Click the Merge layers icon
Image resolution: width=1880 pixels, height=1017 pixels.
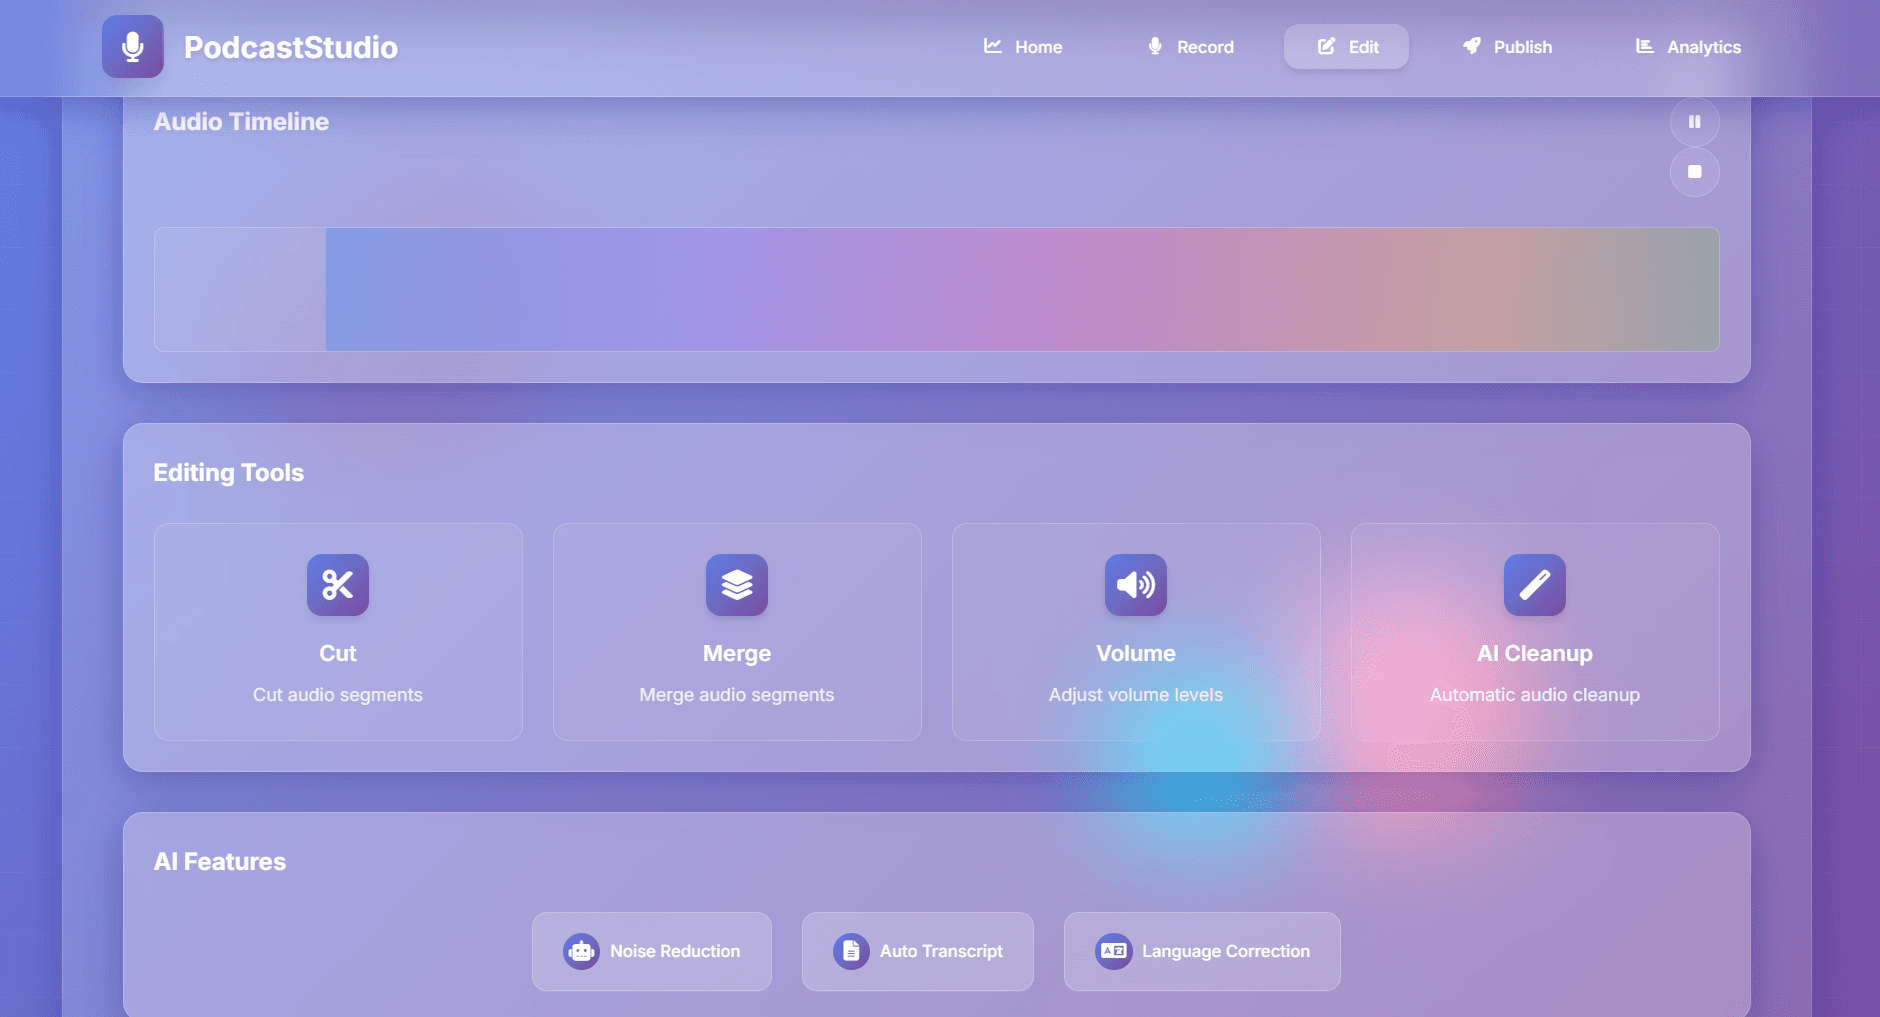736,585
